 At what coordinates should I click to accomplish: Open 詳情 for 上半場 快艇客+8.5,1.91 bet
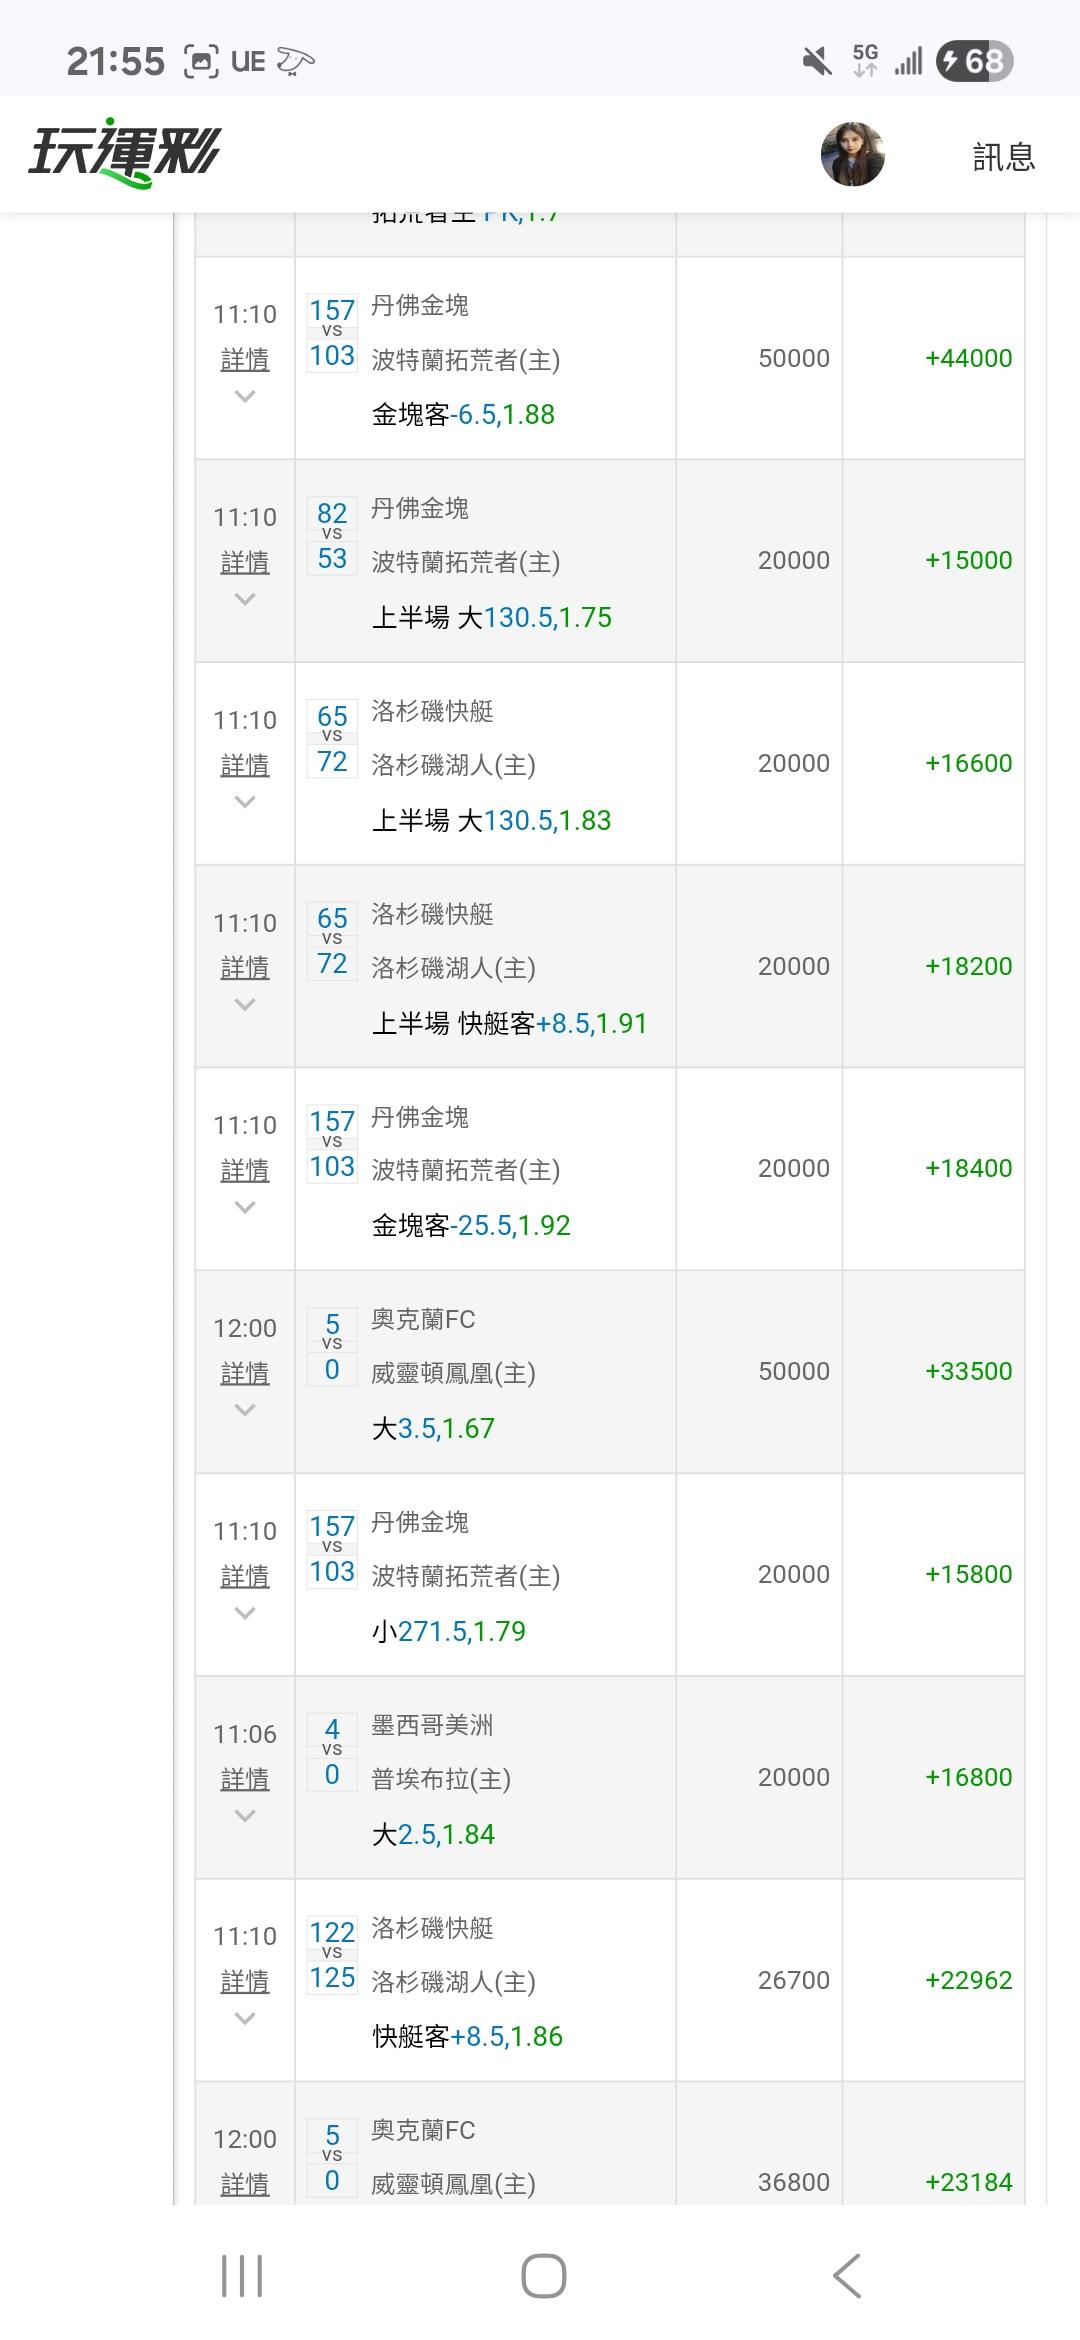pos(245,968)
